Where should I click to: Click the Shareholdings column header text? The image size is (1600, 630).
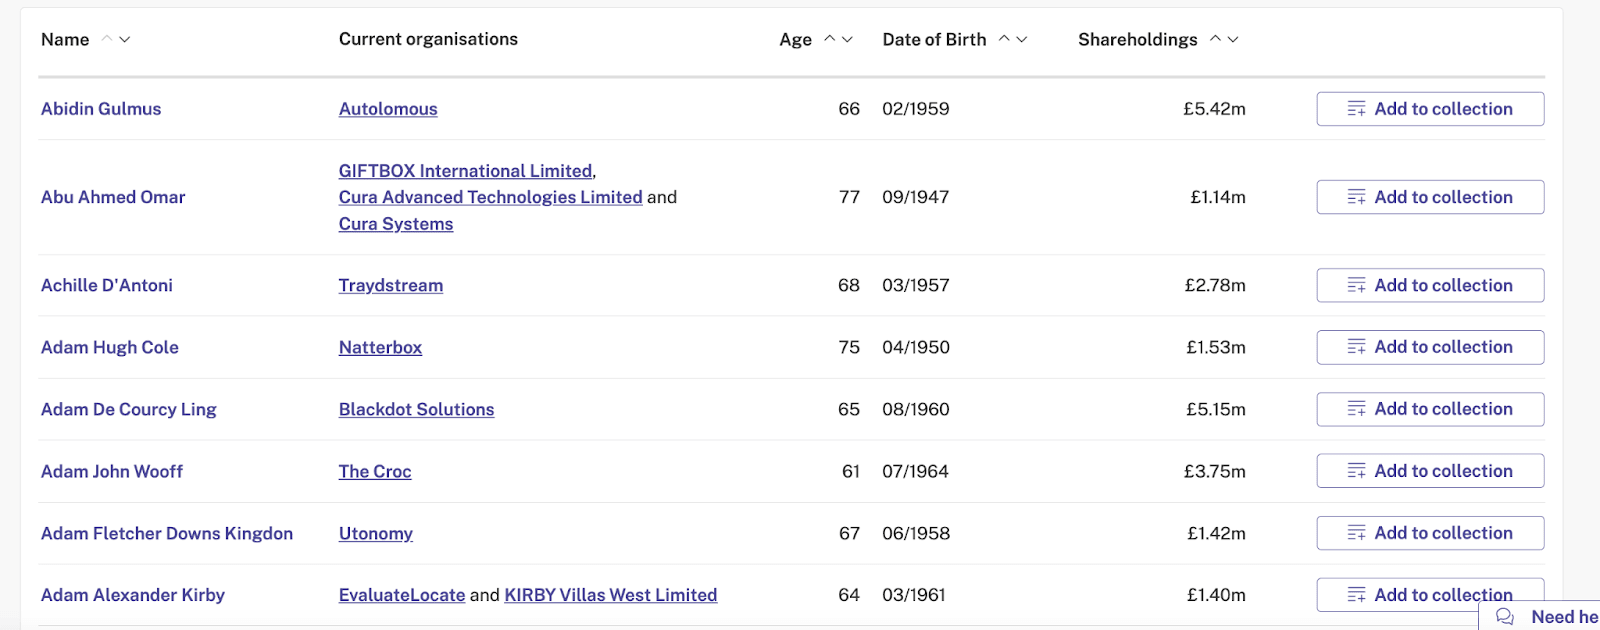1137,39
